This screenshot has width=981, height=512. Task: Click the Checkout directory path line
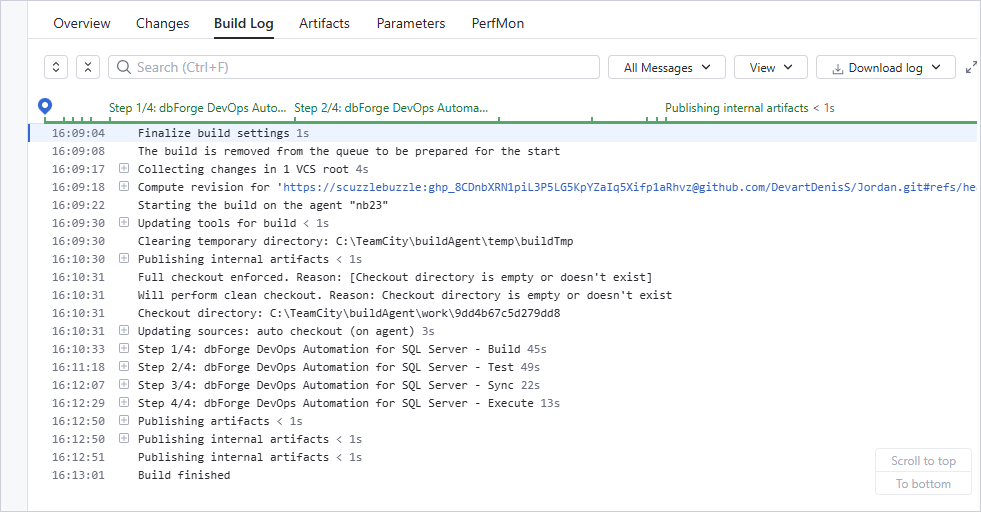[349, 313]
